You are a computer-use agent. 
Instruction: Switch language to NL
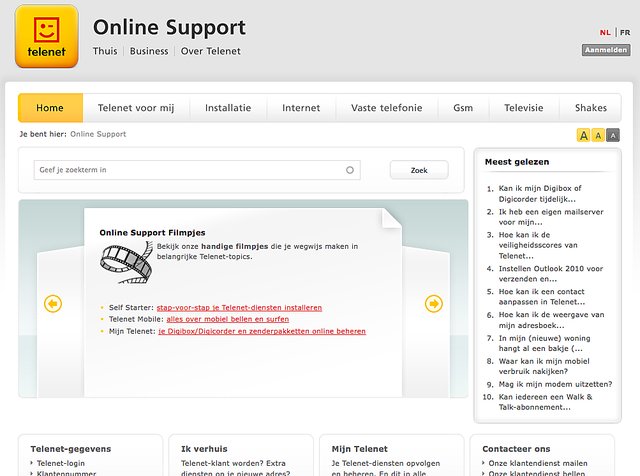pos(605,33)
